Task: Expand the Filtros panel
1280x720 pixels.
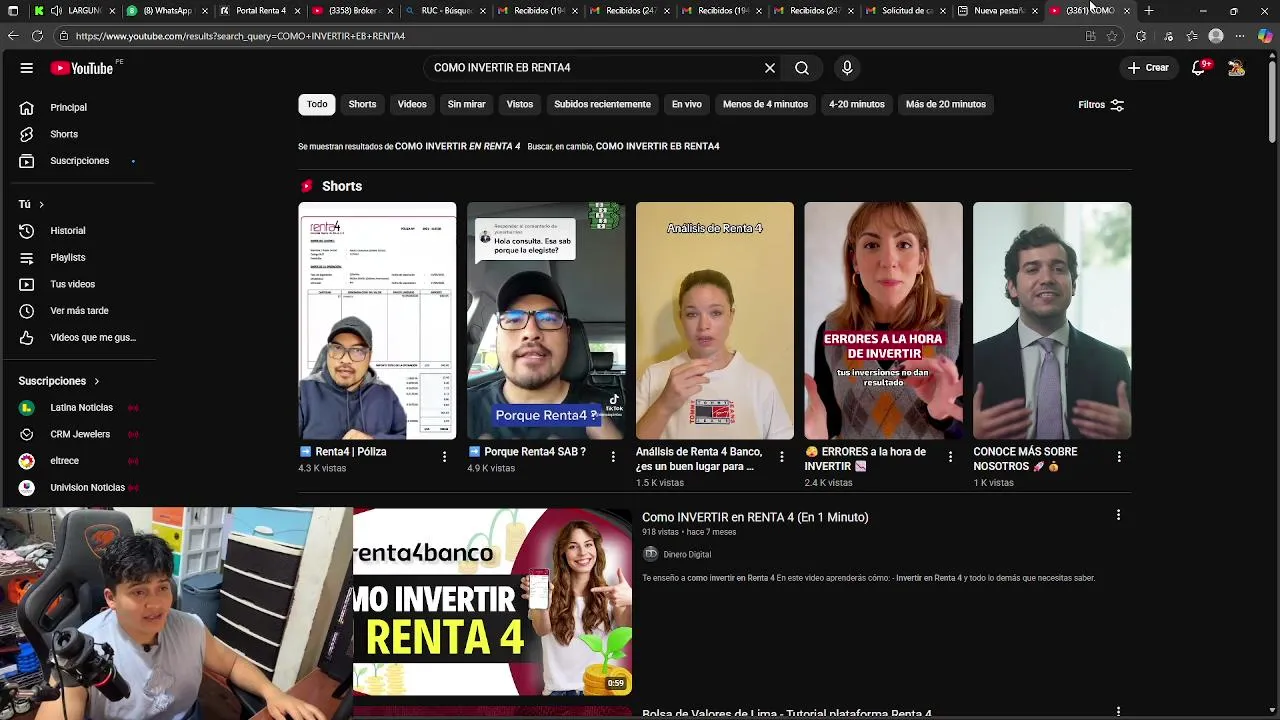Action: click(x=1101, y=105)
